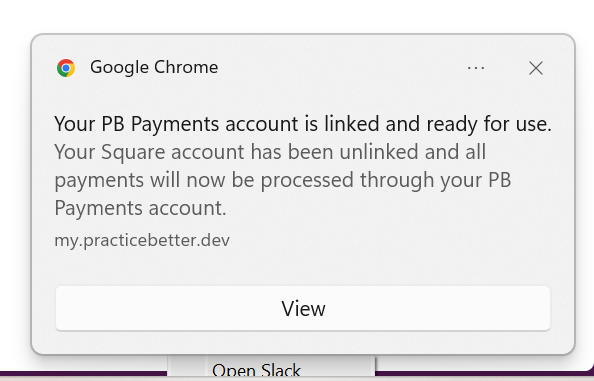Open the notification options ellipsis menu

tap(476, 68)
